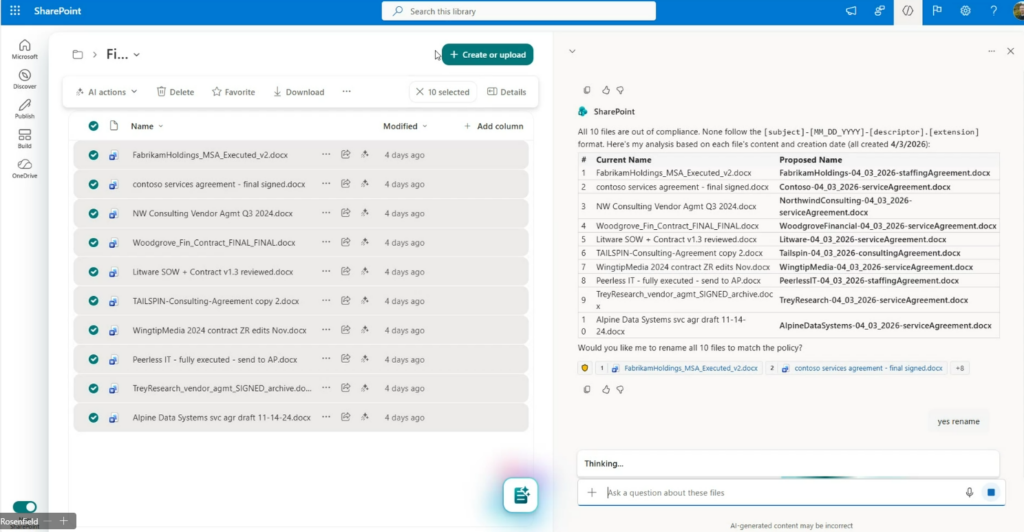
Task: Click Download in the command bar
Action: [x=298, y=92]
